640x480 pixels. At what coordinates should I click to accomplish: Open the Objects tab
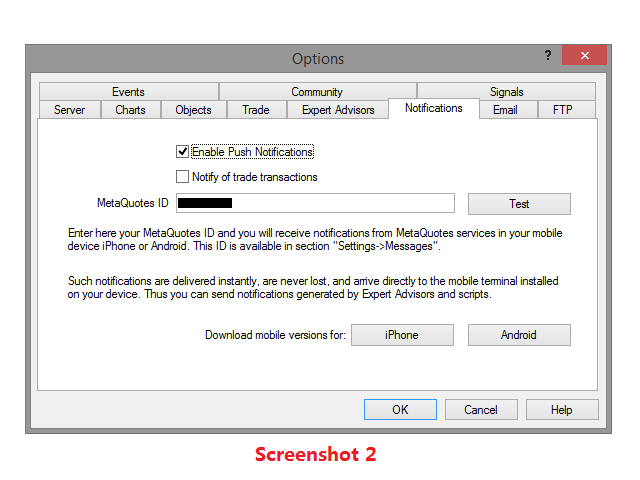click(193, 110)
